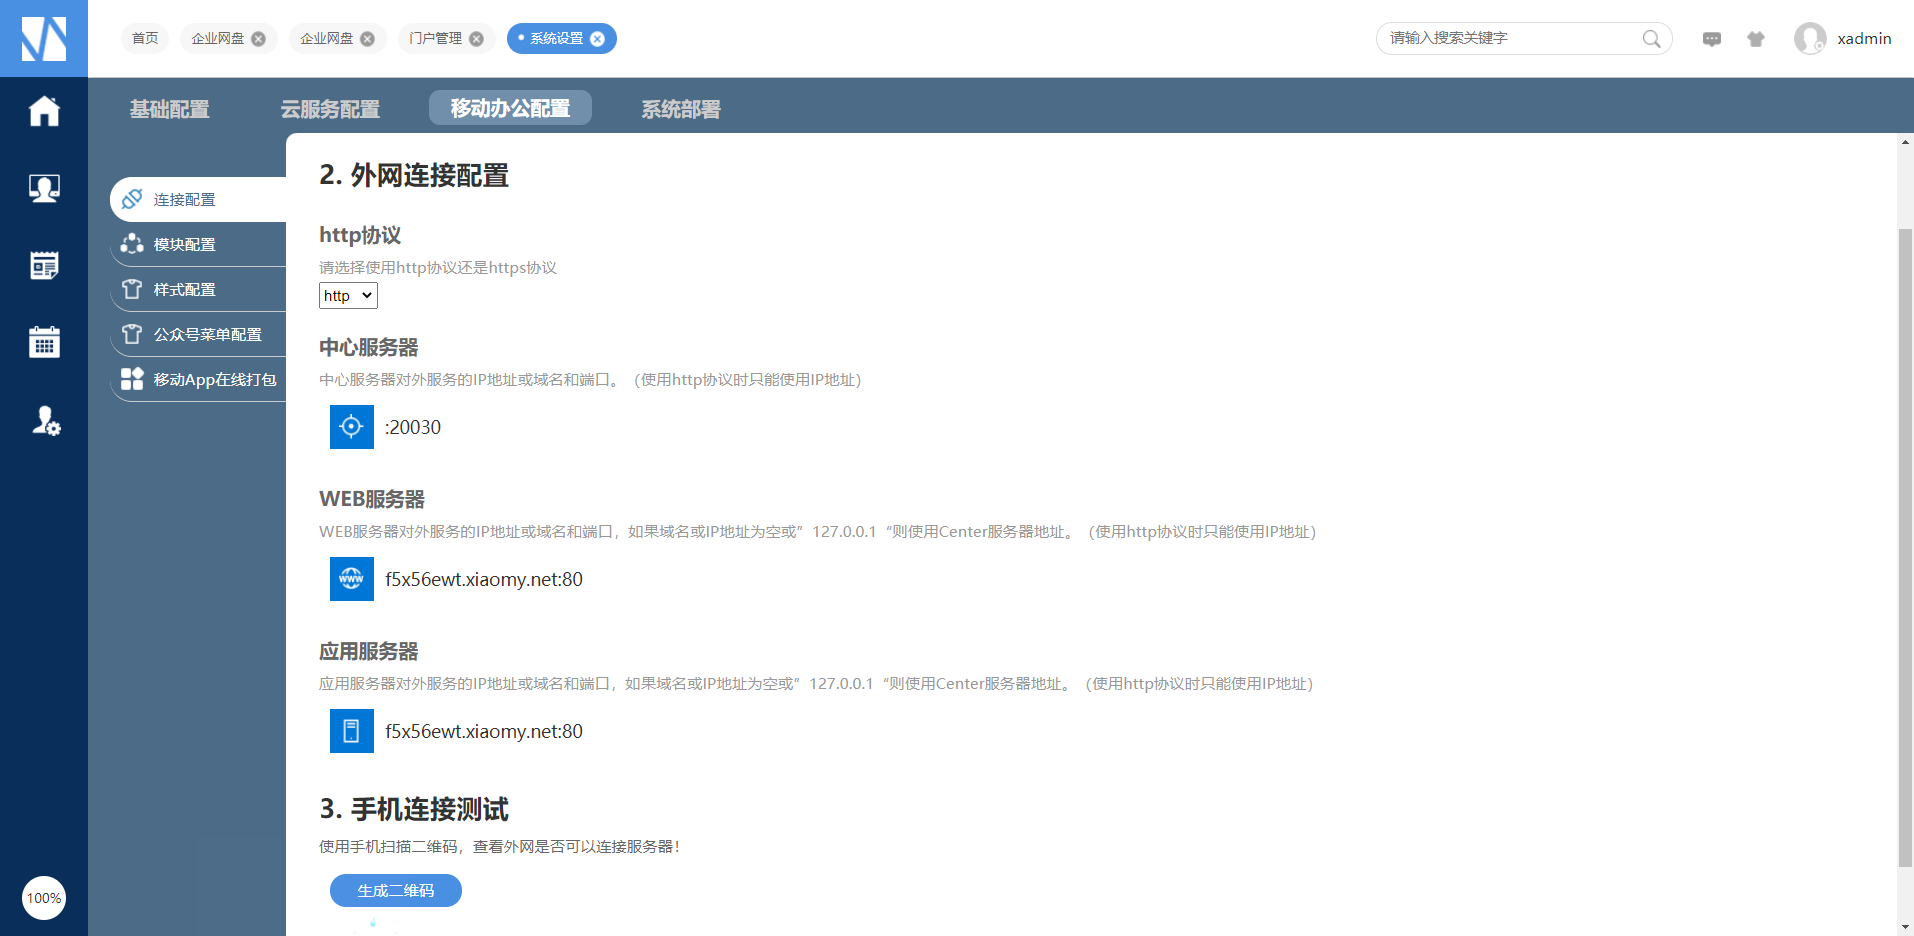Image resolution: width=1914 pixels, height=936 pixels.
Task: Open the http protocol dropdown
Action: coord(348,296)
